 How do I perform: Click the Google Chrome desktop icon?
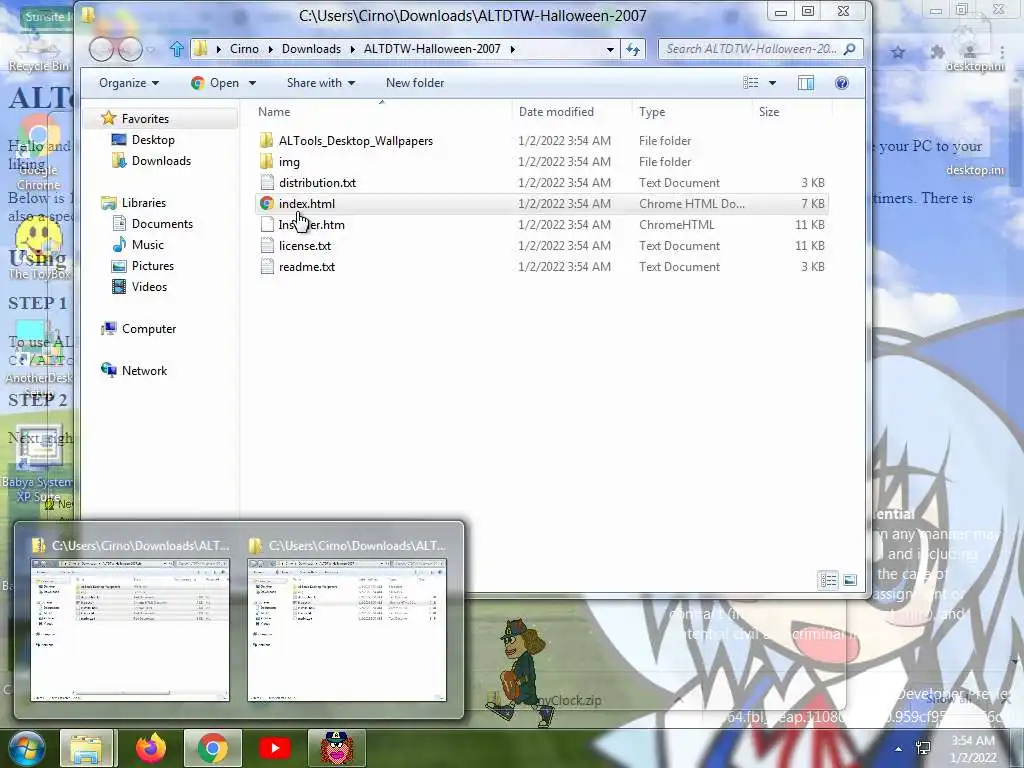38,153
